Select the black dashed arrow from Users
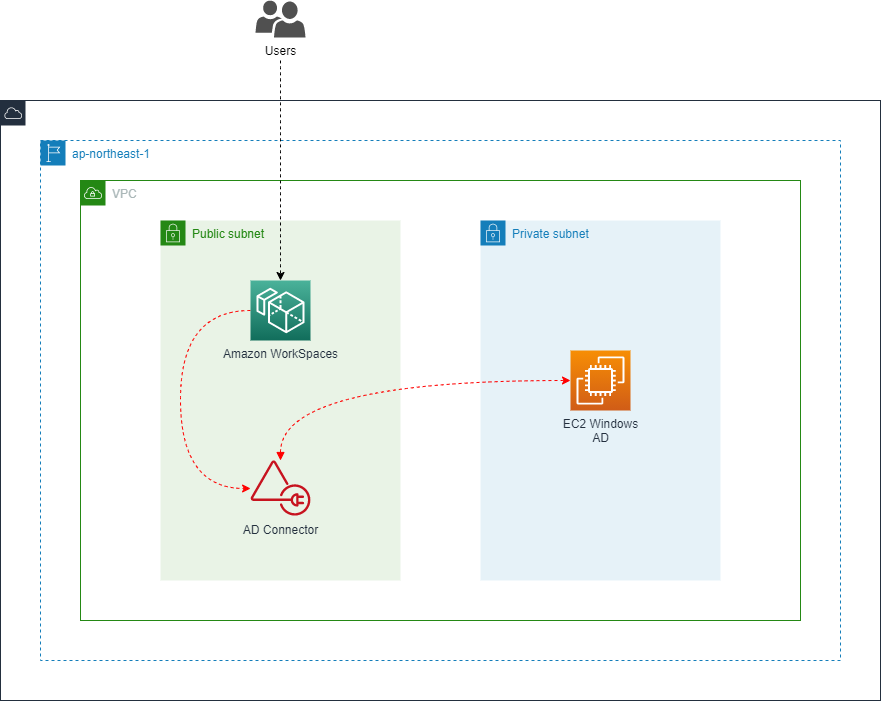The image size is (881, 701). pyautogui.click(x=280, y=160)
